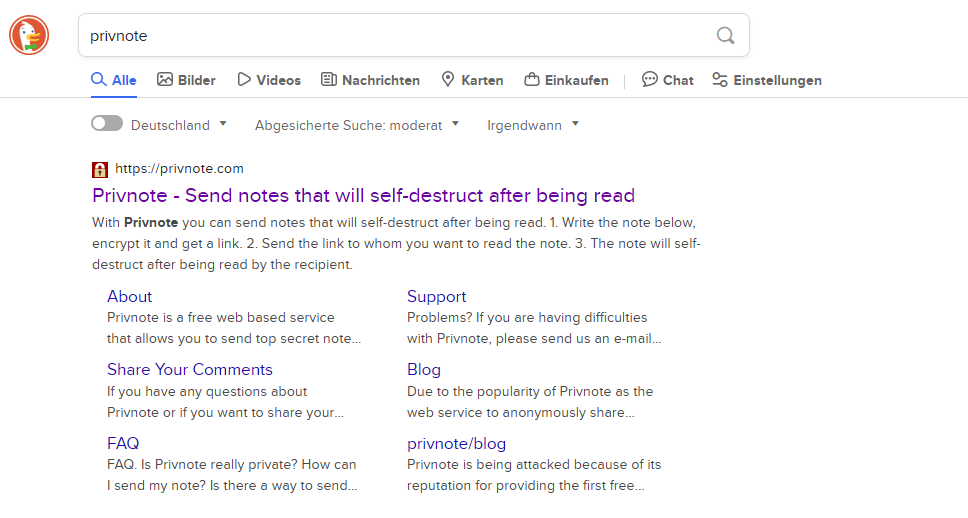Switch to the Nachrichten tab
This screenshot has width=968, height=518.
[x=370, y=80]
